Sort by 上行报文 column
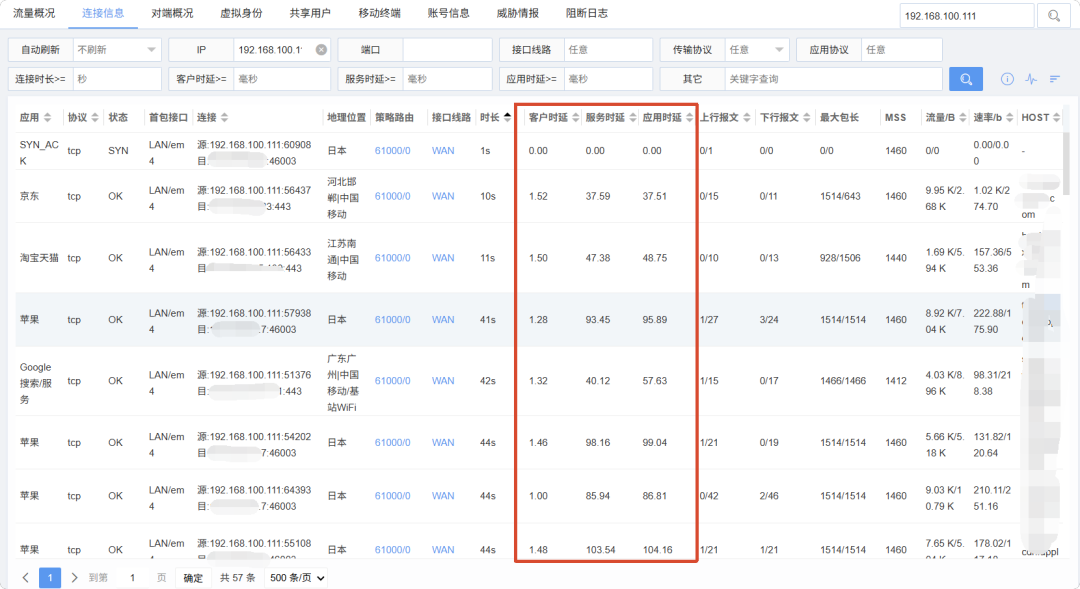Viewport: 1080px width, 589px height. tap(747, 118)
